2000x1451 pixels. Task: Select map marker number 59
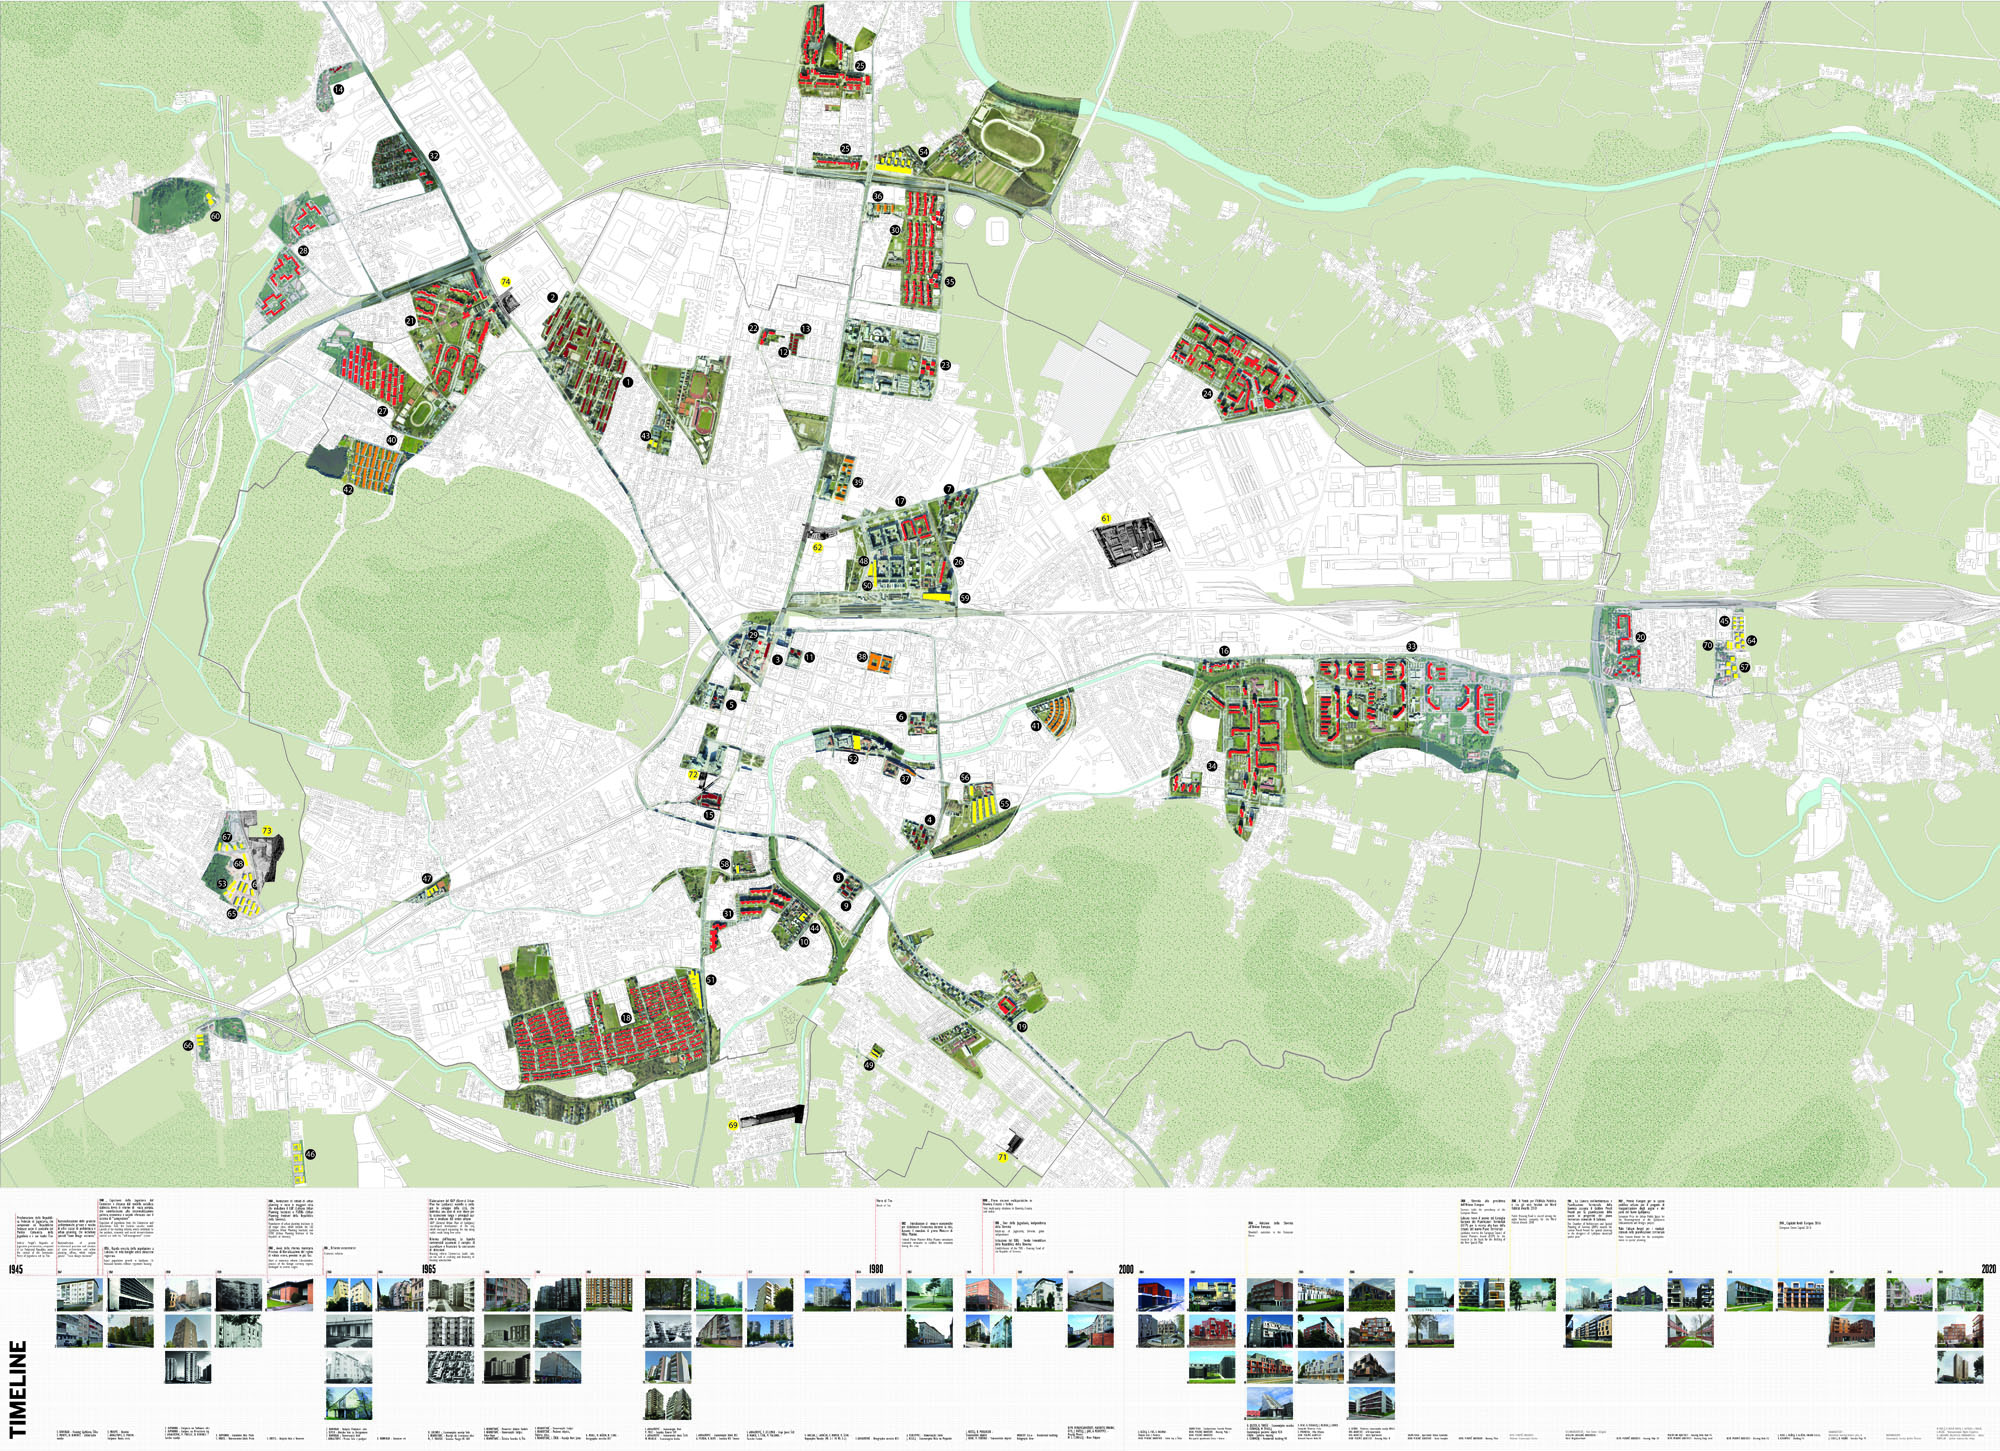(x=965, y=598)
